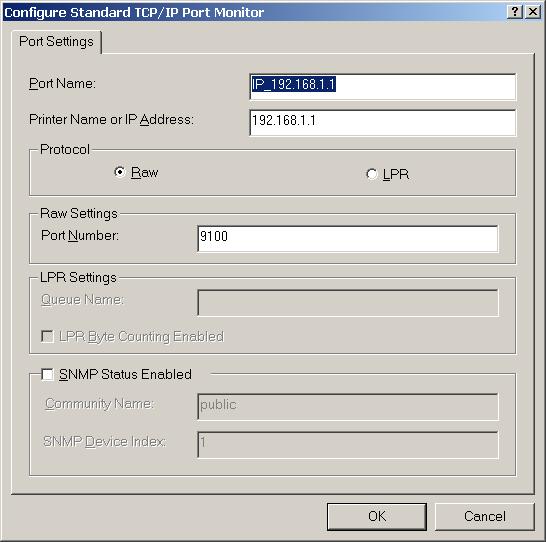Screen dimensions: 546x542
Task: Click the Port Number field showing 9100
Action: pyautogui.click(x=348, y=239)
